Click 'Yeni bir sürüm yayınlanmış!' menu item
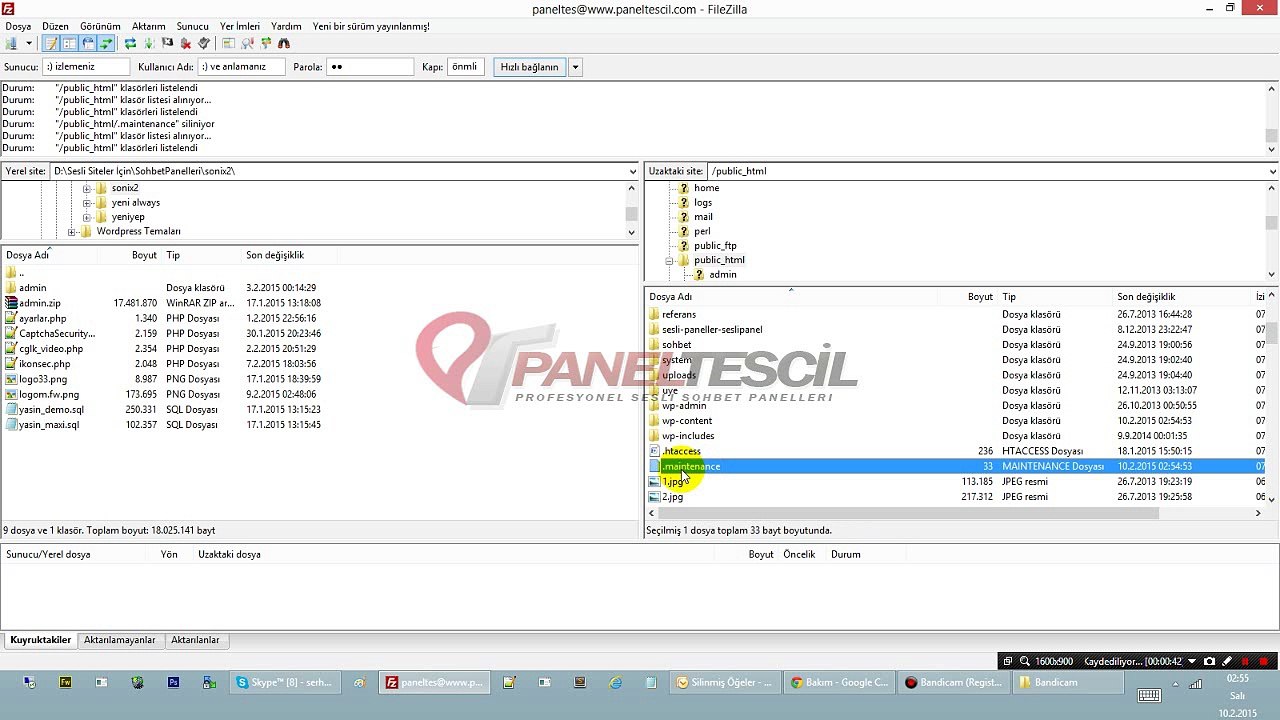 click(x=371, y=26)
